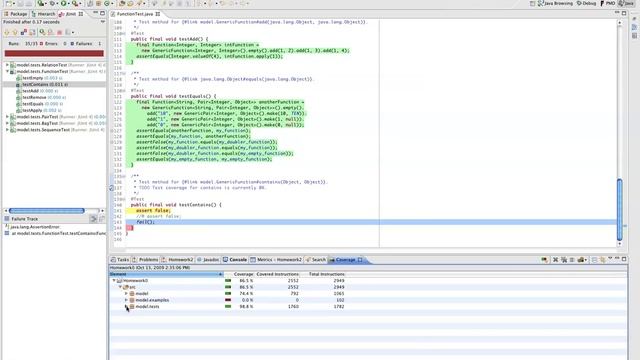Switch to the Problems tab
Screen dimensions: 640x360
click(145, 260)
